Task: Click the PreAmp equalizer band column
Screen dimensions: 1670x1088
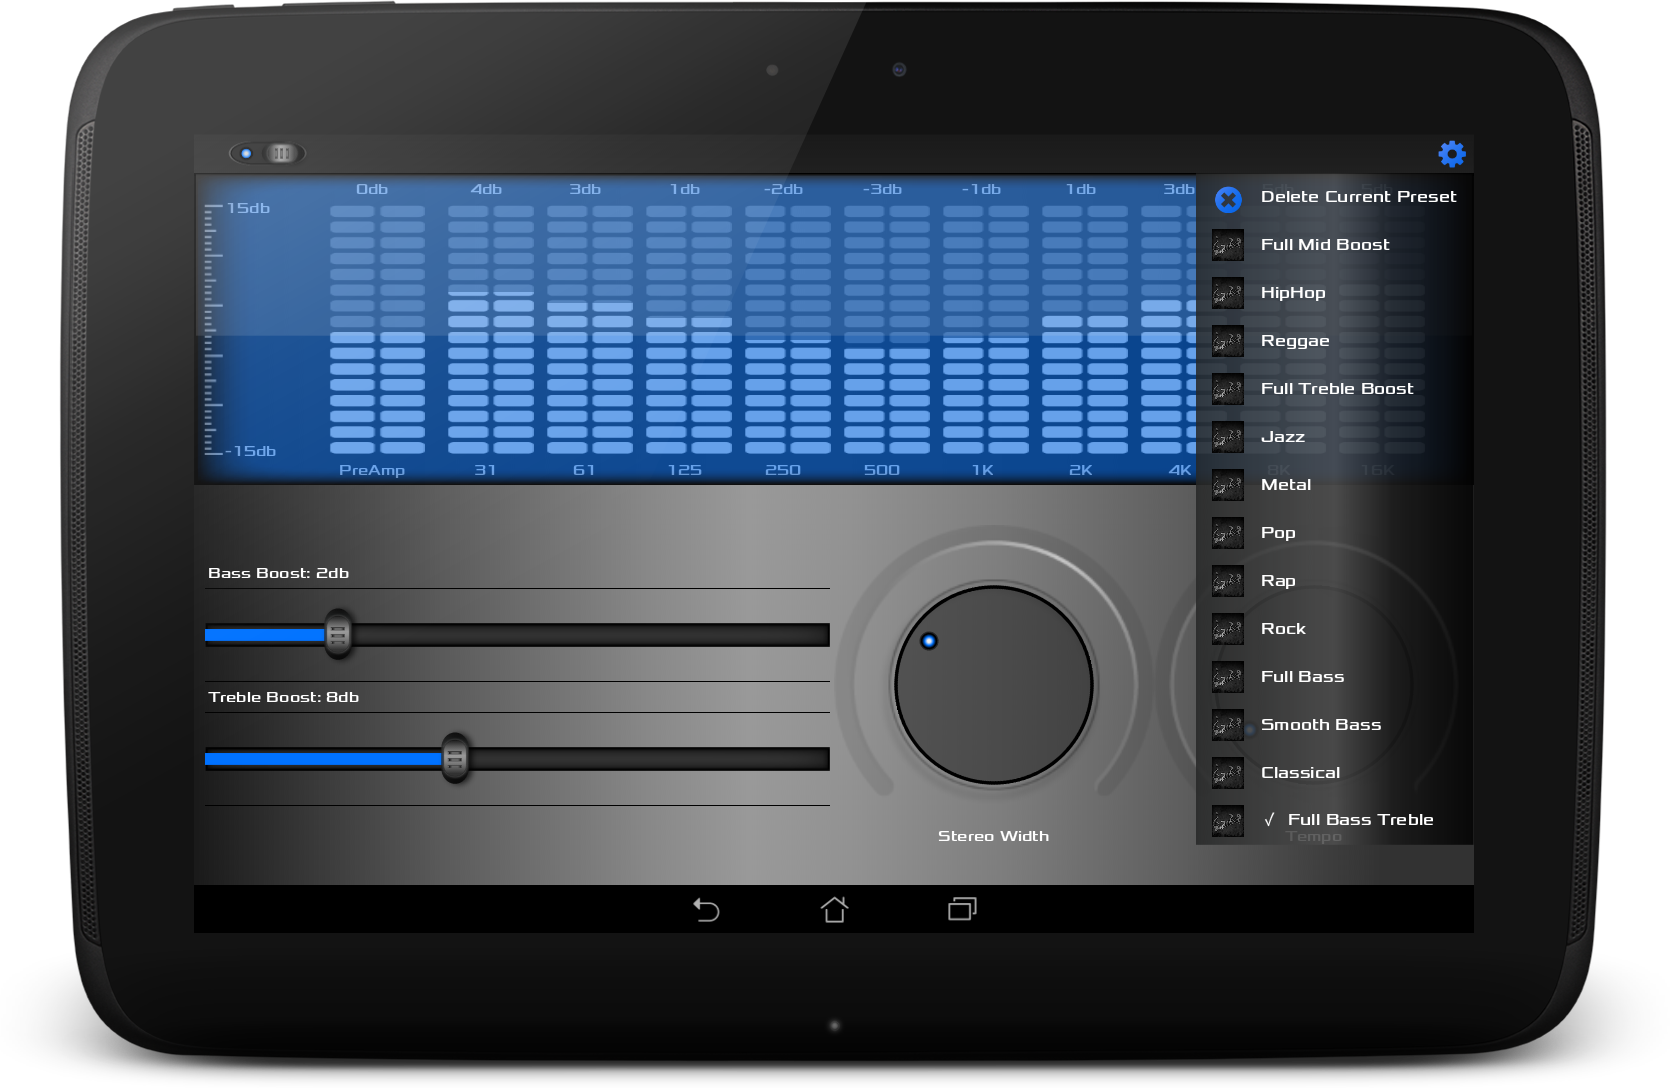Action: [x=377, y=329]
